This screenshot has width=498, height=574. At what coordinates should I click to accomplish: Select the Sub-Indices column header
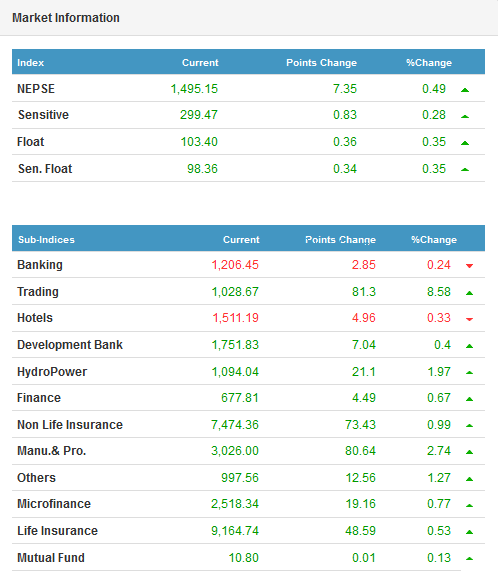[46, 239]
